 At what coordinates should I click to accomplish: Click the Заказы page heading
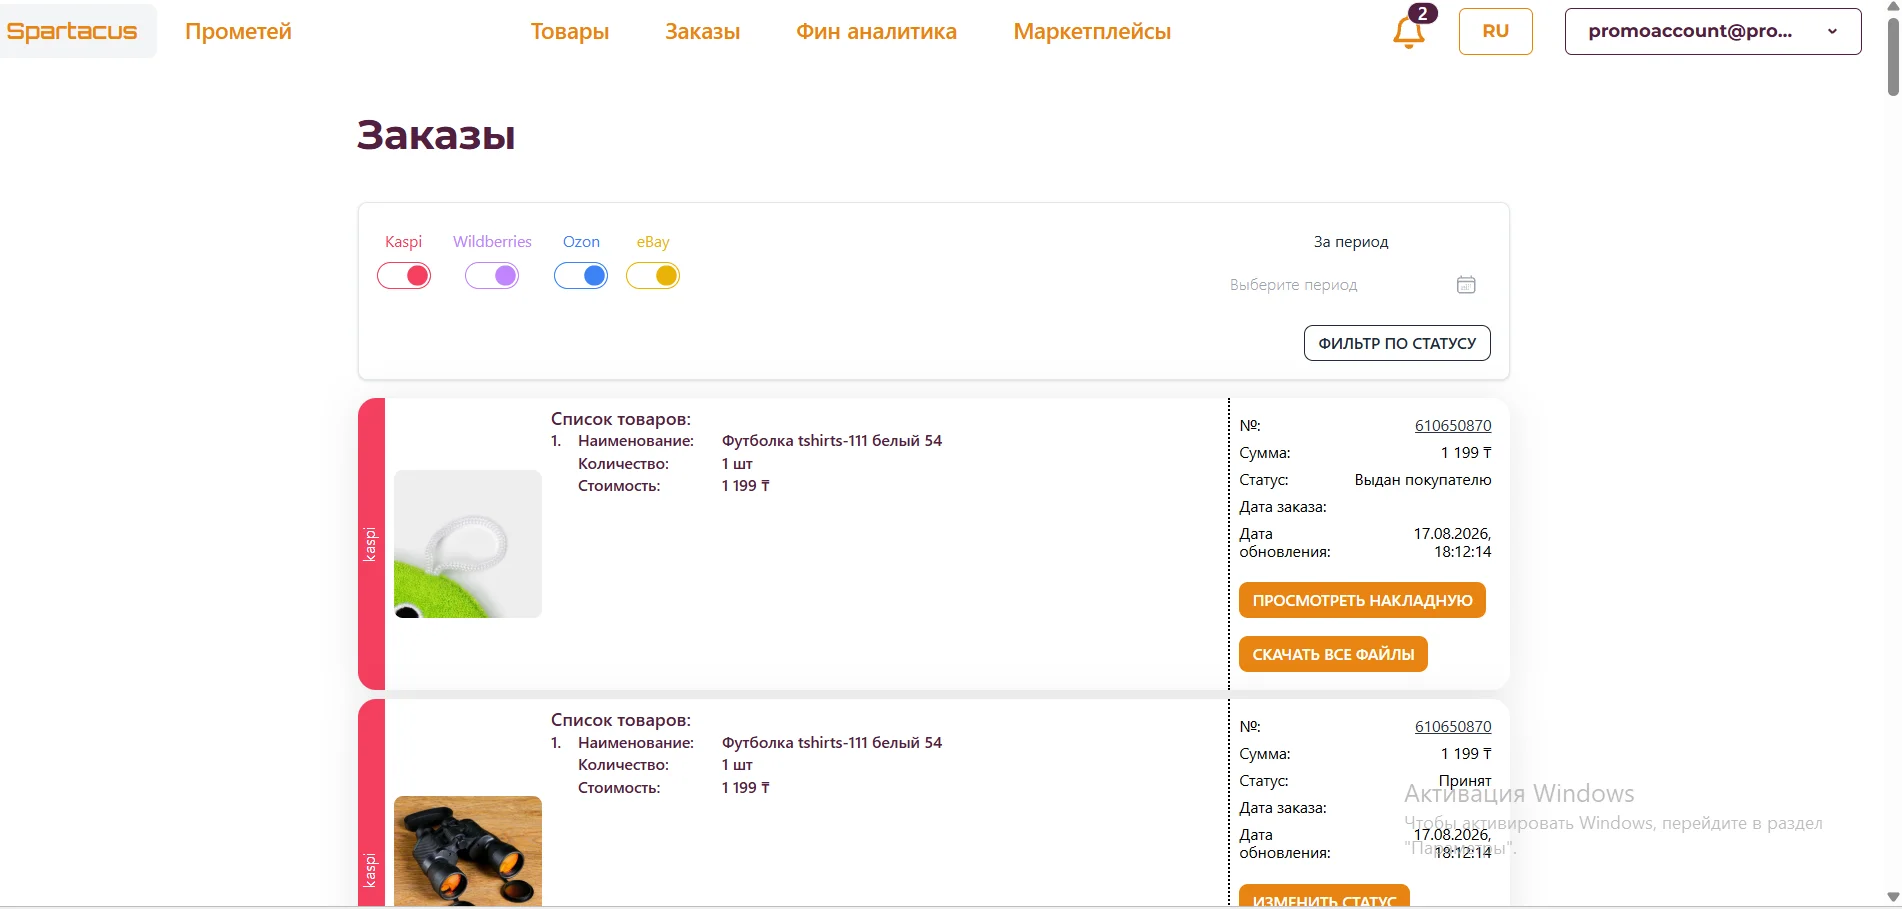pyautogui.click(x=436, y=135)
